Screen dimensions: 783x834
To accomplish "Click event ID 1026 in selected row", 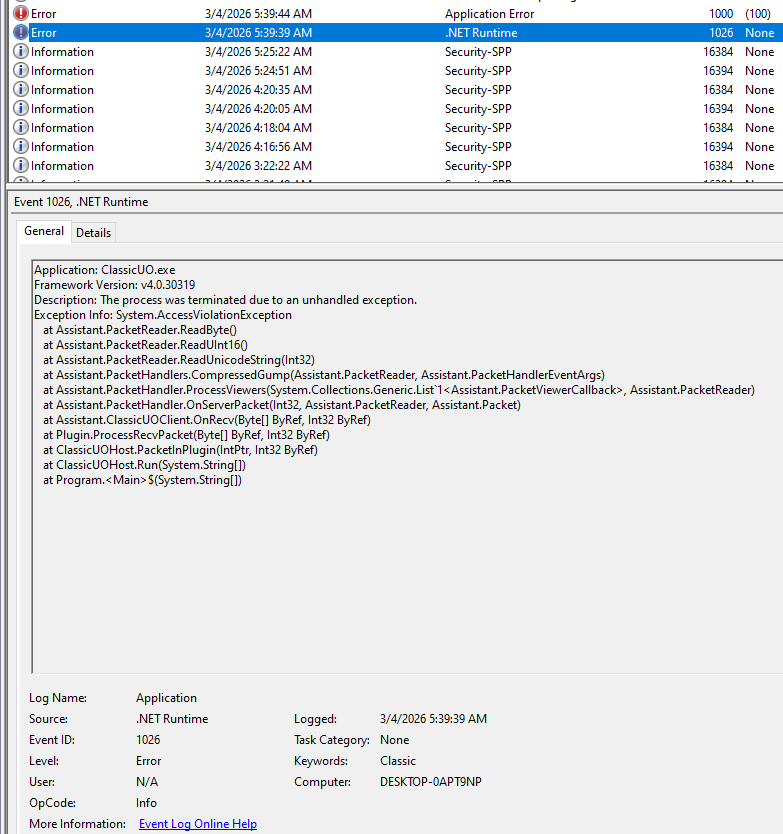I will pyautogui.click(x=721, y=33).
